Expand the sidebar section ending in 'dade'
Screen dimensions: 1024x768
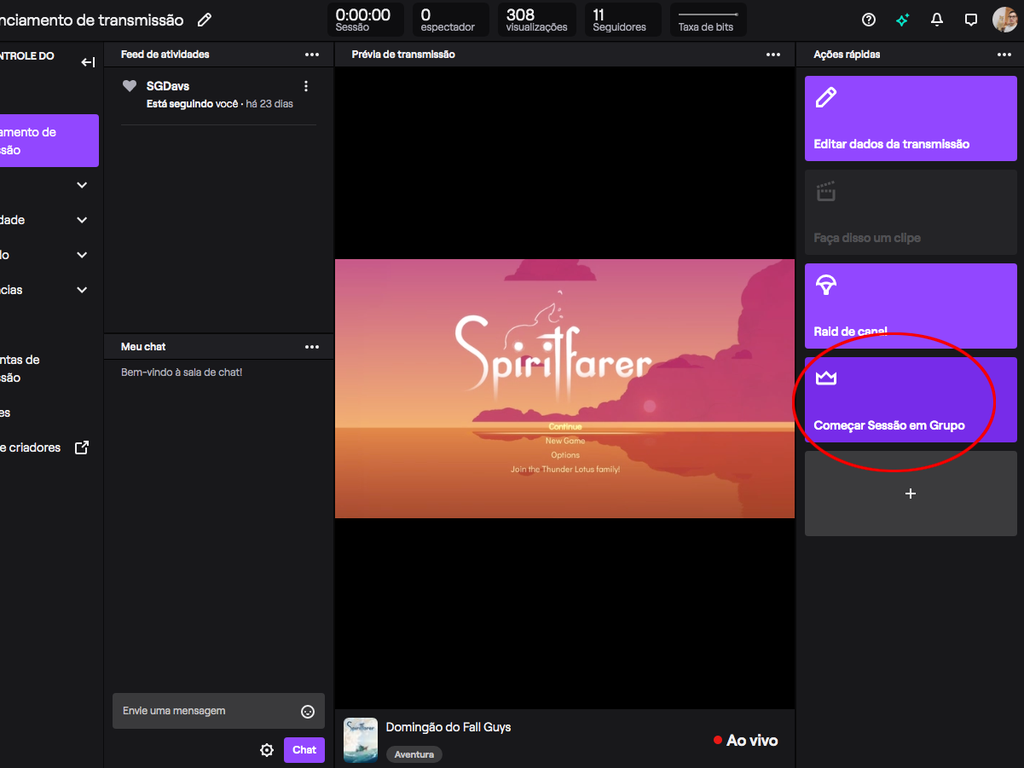click(82, 220)
